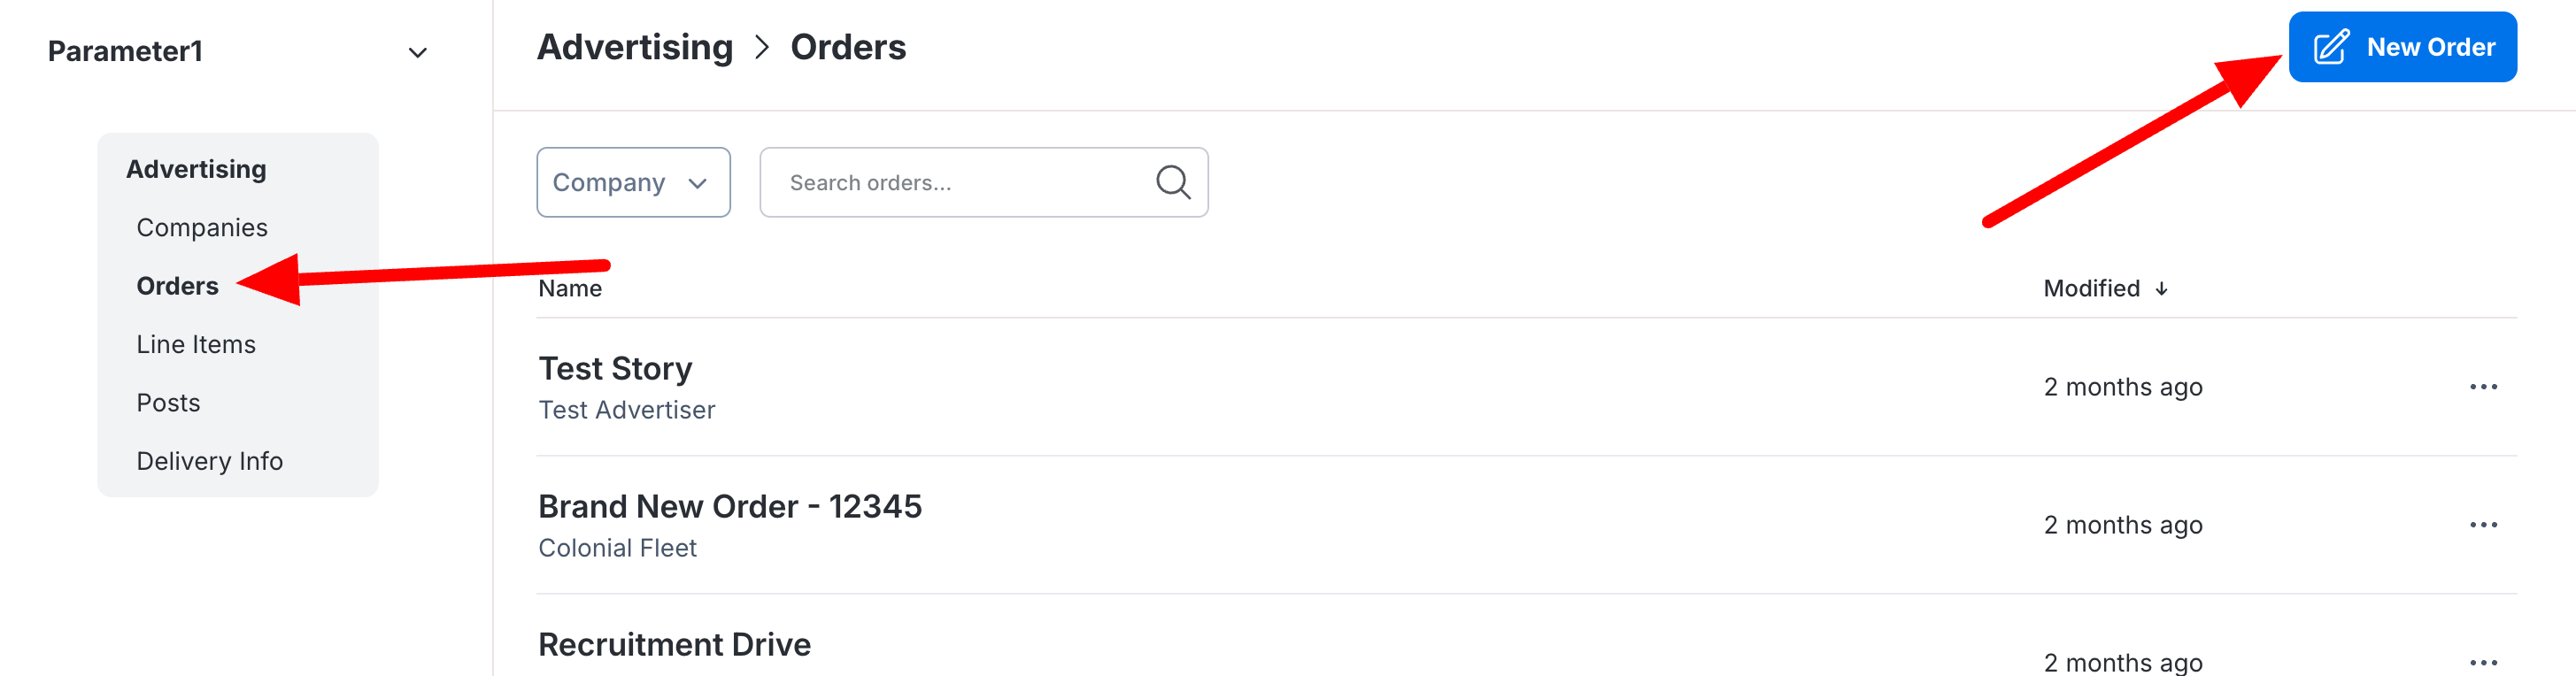
Task: Open Line Items section
Action: pyautogui.click(x=196, y=344)
